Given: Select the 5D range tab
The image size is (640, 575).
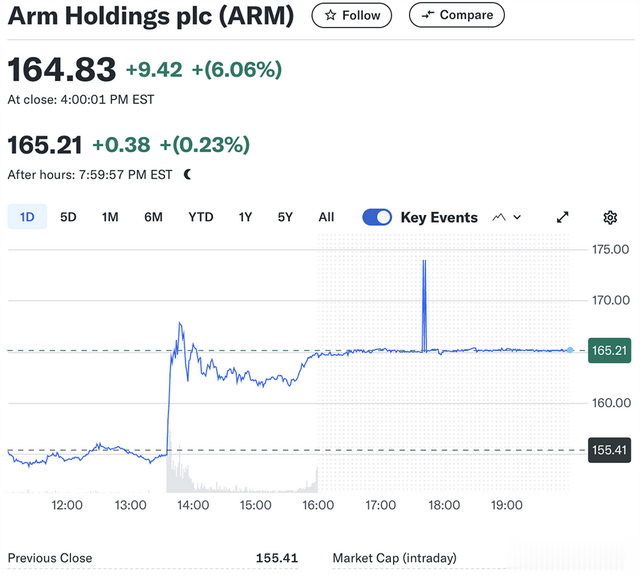Looking at the screenshot, I should coord(68,217).
